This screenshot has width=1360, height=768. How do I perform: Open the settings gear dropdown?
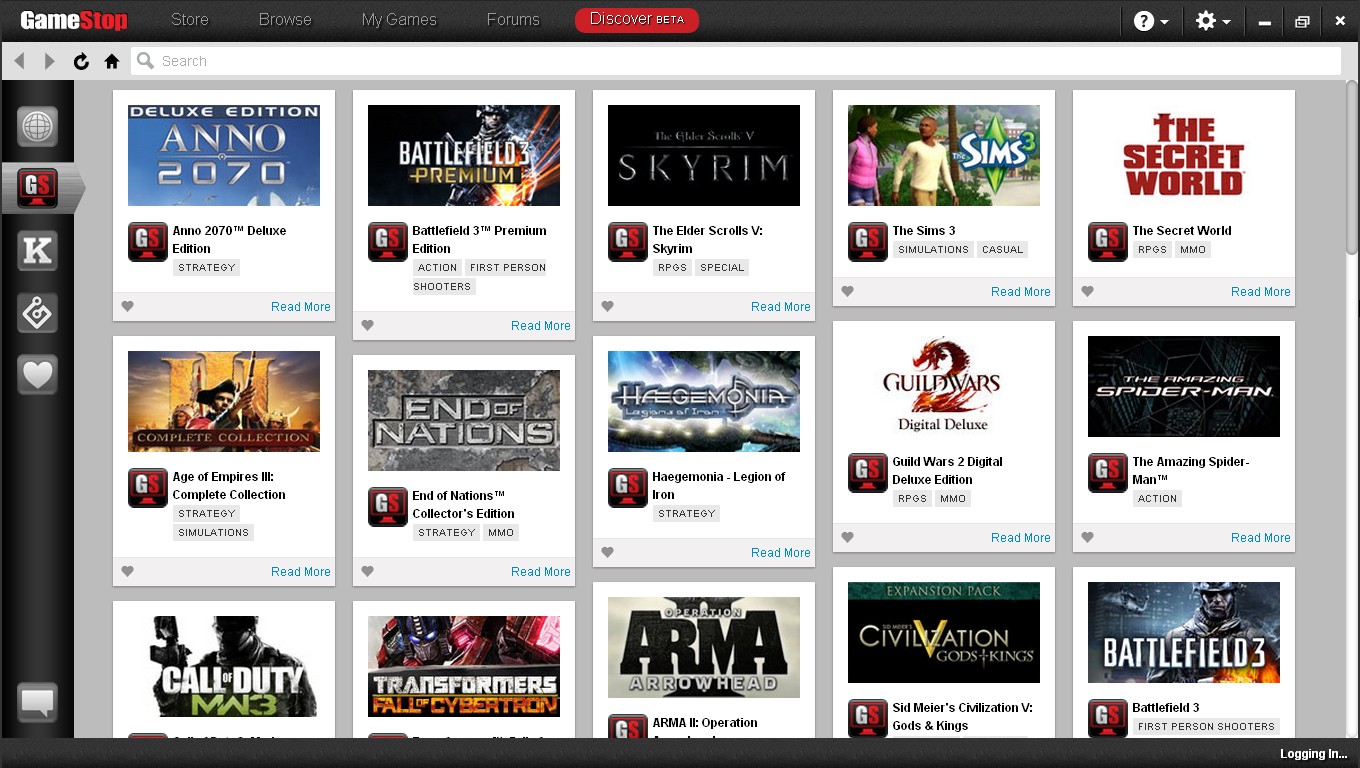[x=1213, y=21]
